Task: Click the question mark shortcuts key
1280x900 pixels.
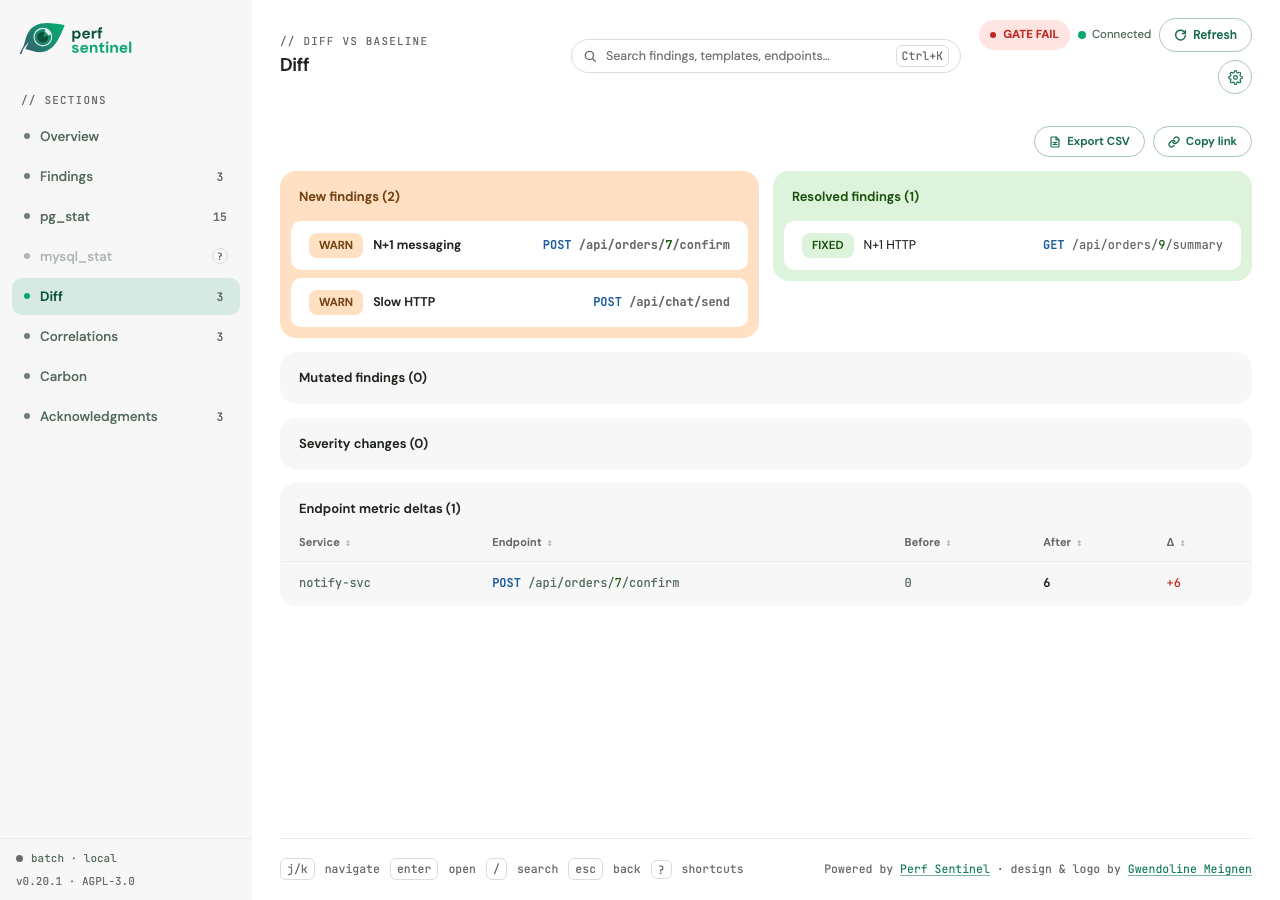Action: point(661,869)
